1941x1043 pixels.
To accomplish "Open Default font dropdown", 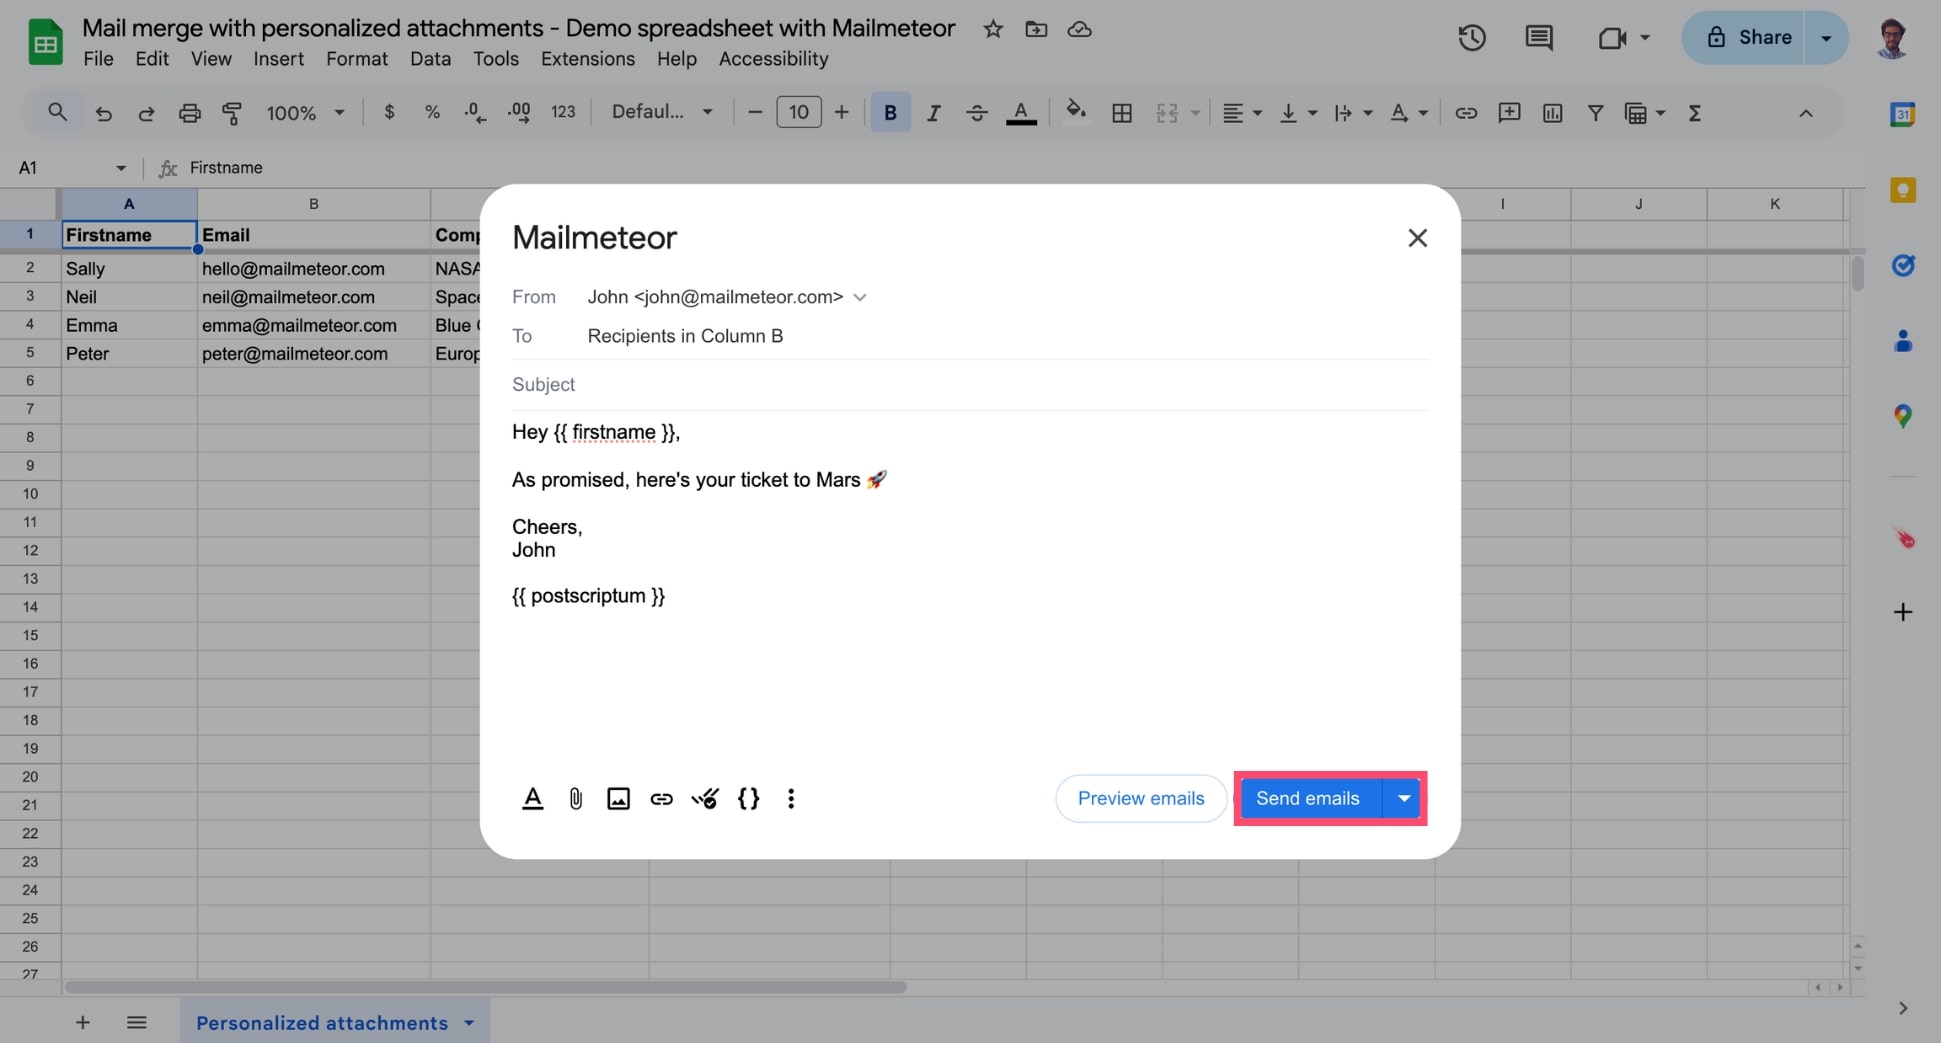I will (662, 112).
